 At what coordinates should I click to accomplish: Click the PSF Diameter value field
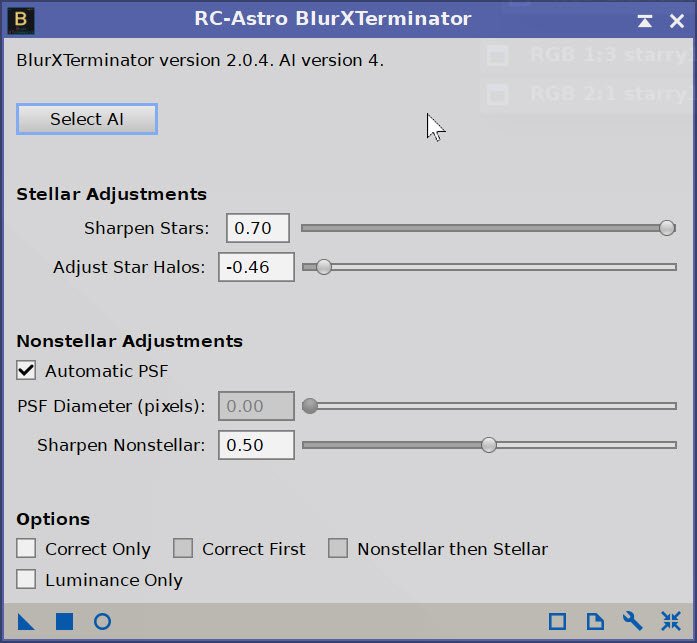point(256,406)
